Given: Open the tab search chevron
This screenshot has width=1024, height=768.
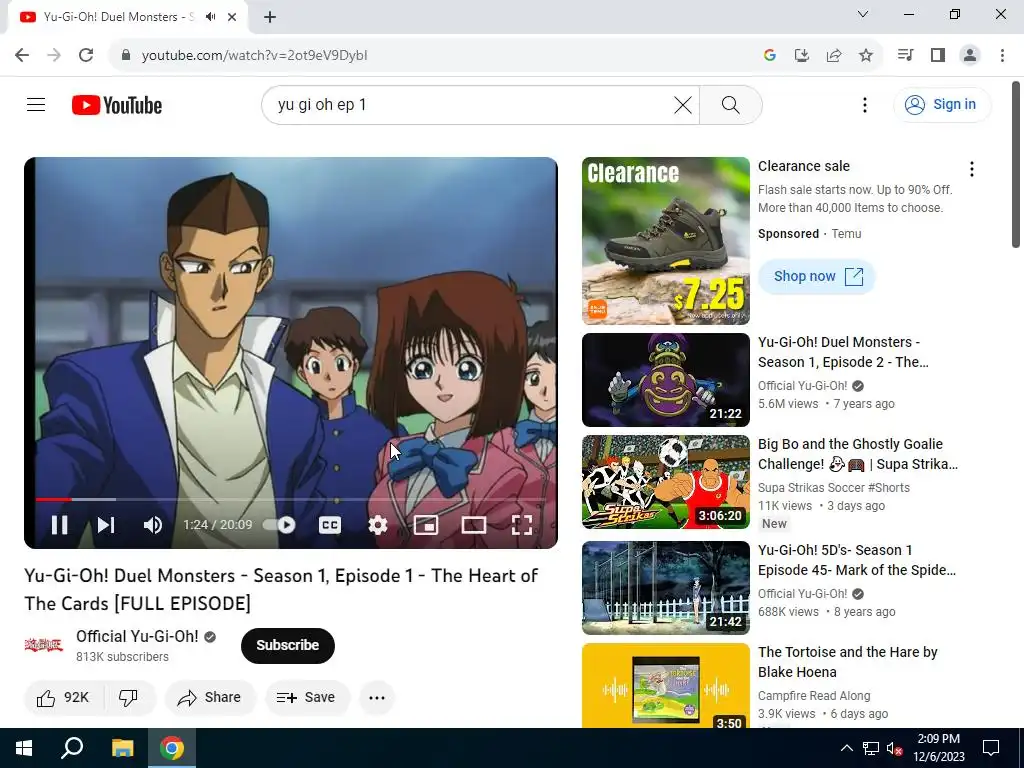Looking at the screenshot, I should tap(863, 14).
